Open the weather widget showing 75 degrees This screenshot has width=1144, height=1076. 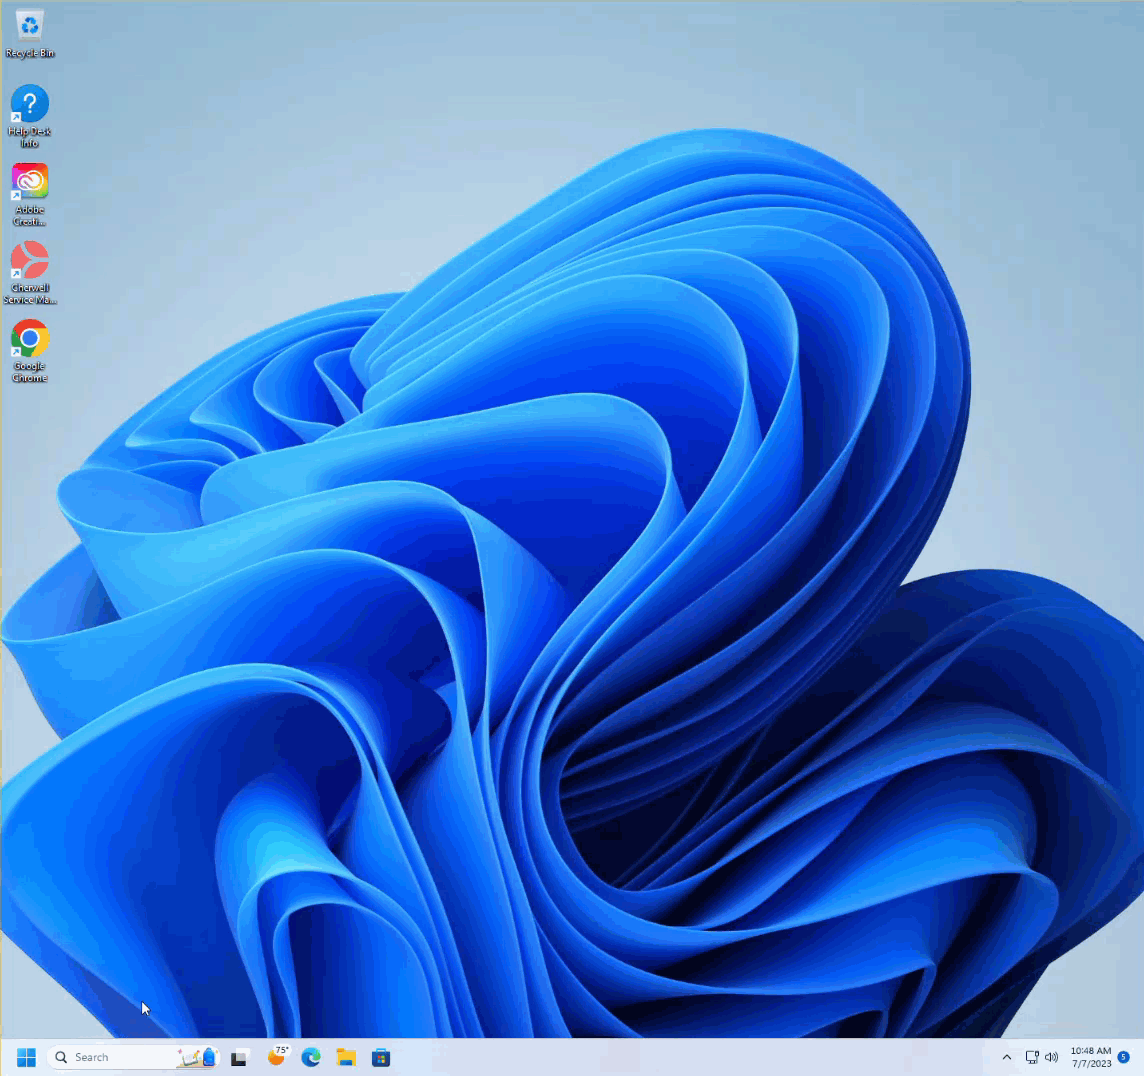tap(277, 1057)
